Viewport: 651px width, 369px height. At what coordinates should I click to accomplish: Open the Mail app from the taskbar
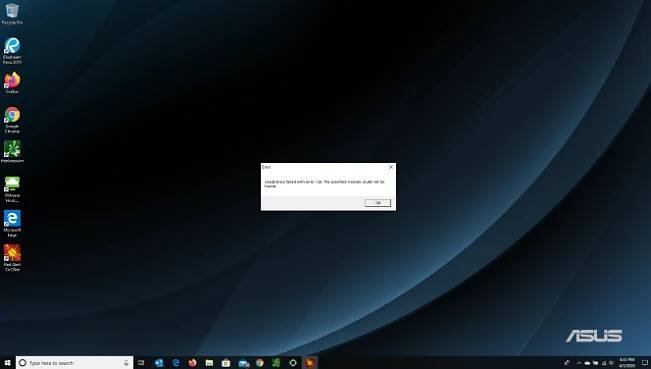[x=243, y=363]
